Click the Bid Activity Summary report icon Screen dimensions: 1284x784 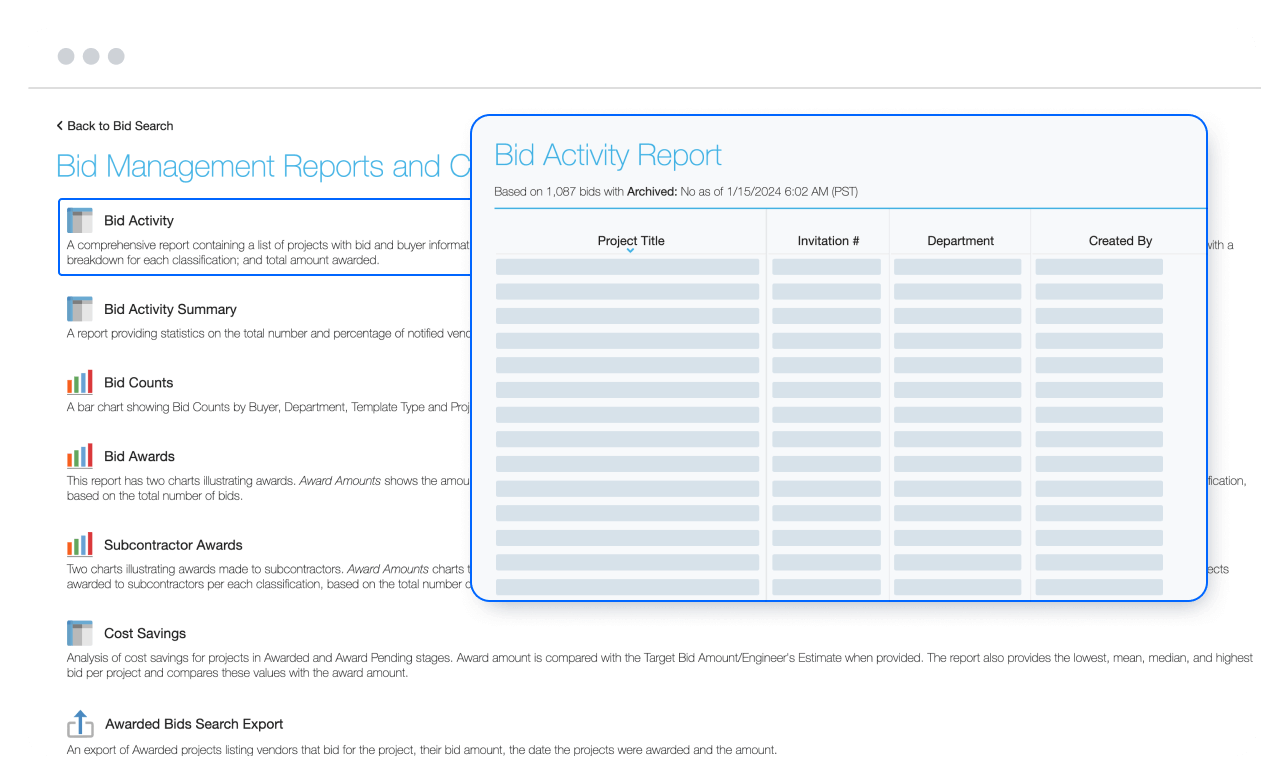[x=79, y=308]
